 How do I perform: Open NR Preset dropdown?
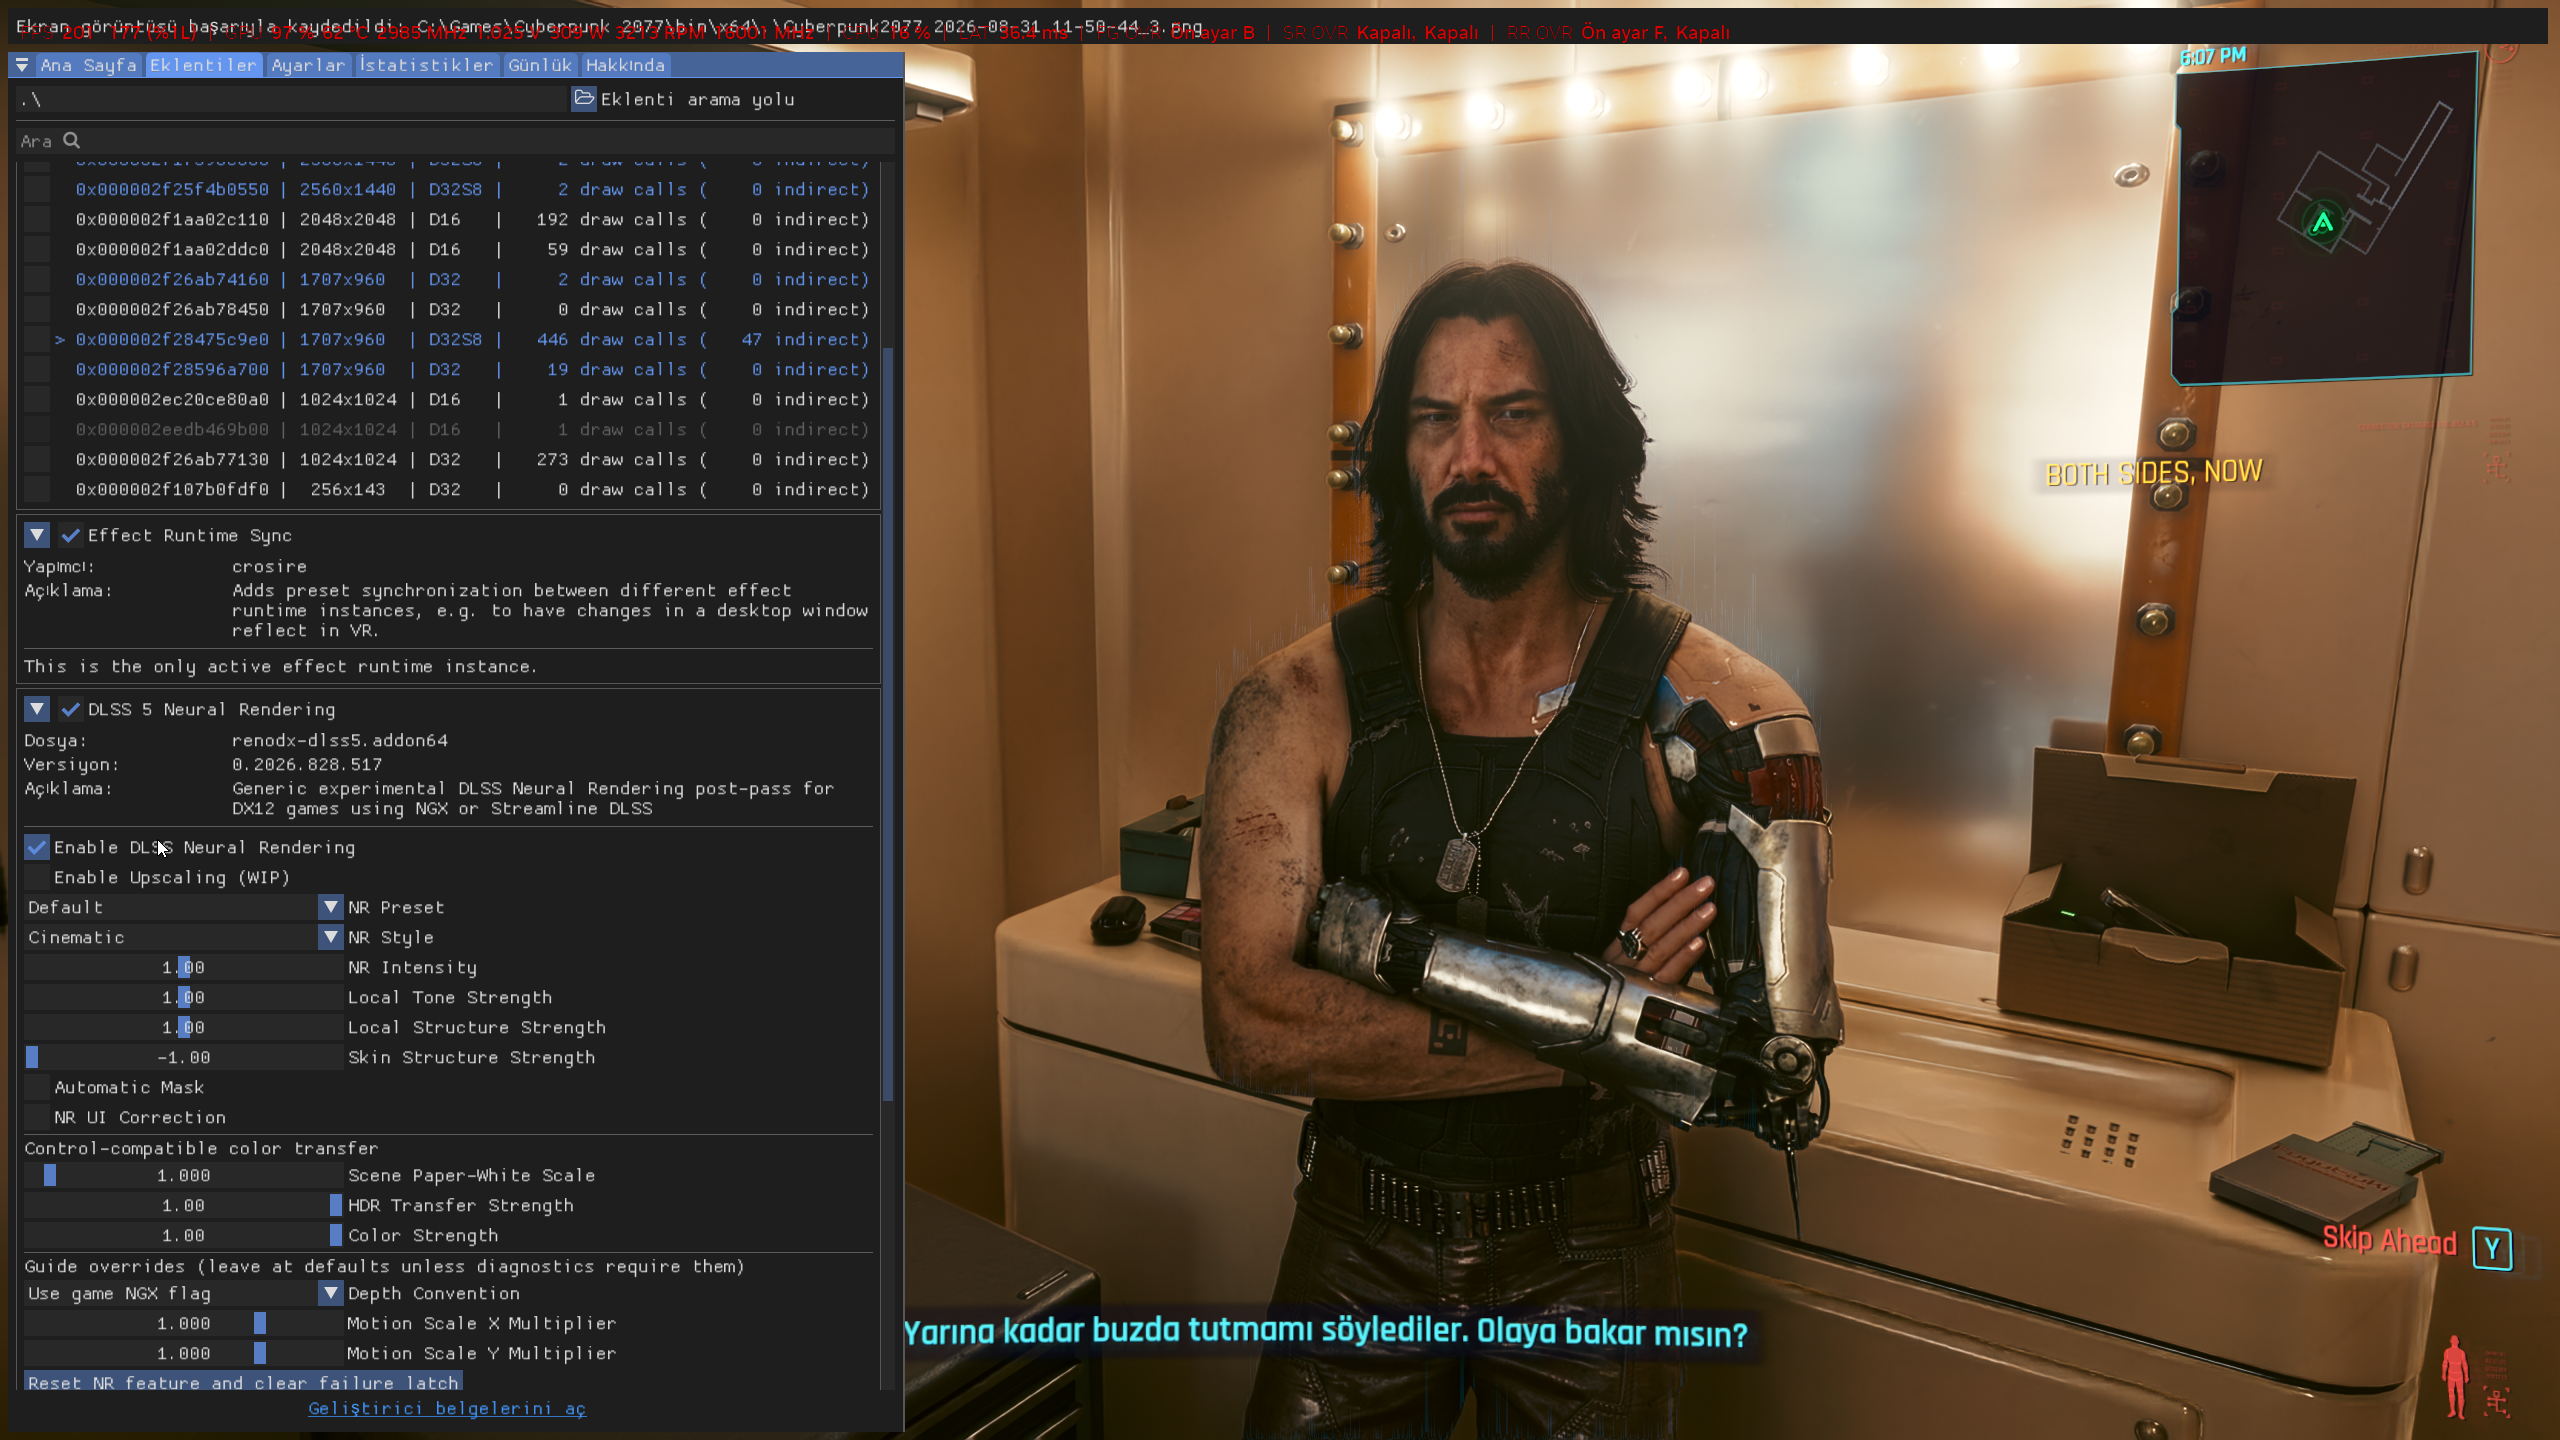[x=184, y=908]
